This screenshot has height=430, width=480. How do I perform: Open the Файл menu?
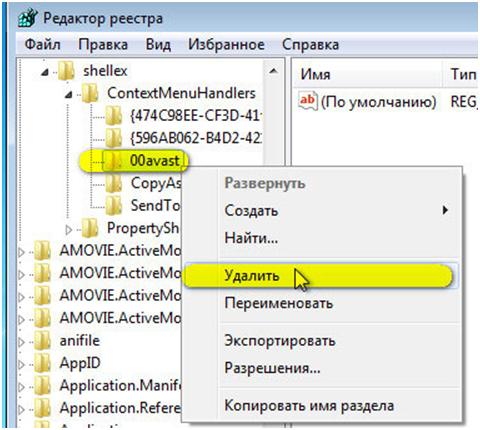tap(43, 44)
